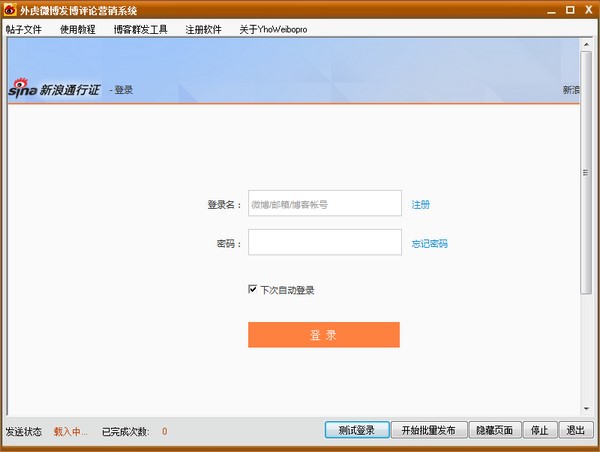This screenshot has width=600, height=452.
Task: Click the 发送状态 label
Action: tap(24, 432)
